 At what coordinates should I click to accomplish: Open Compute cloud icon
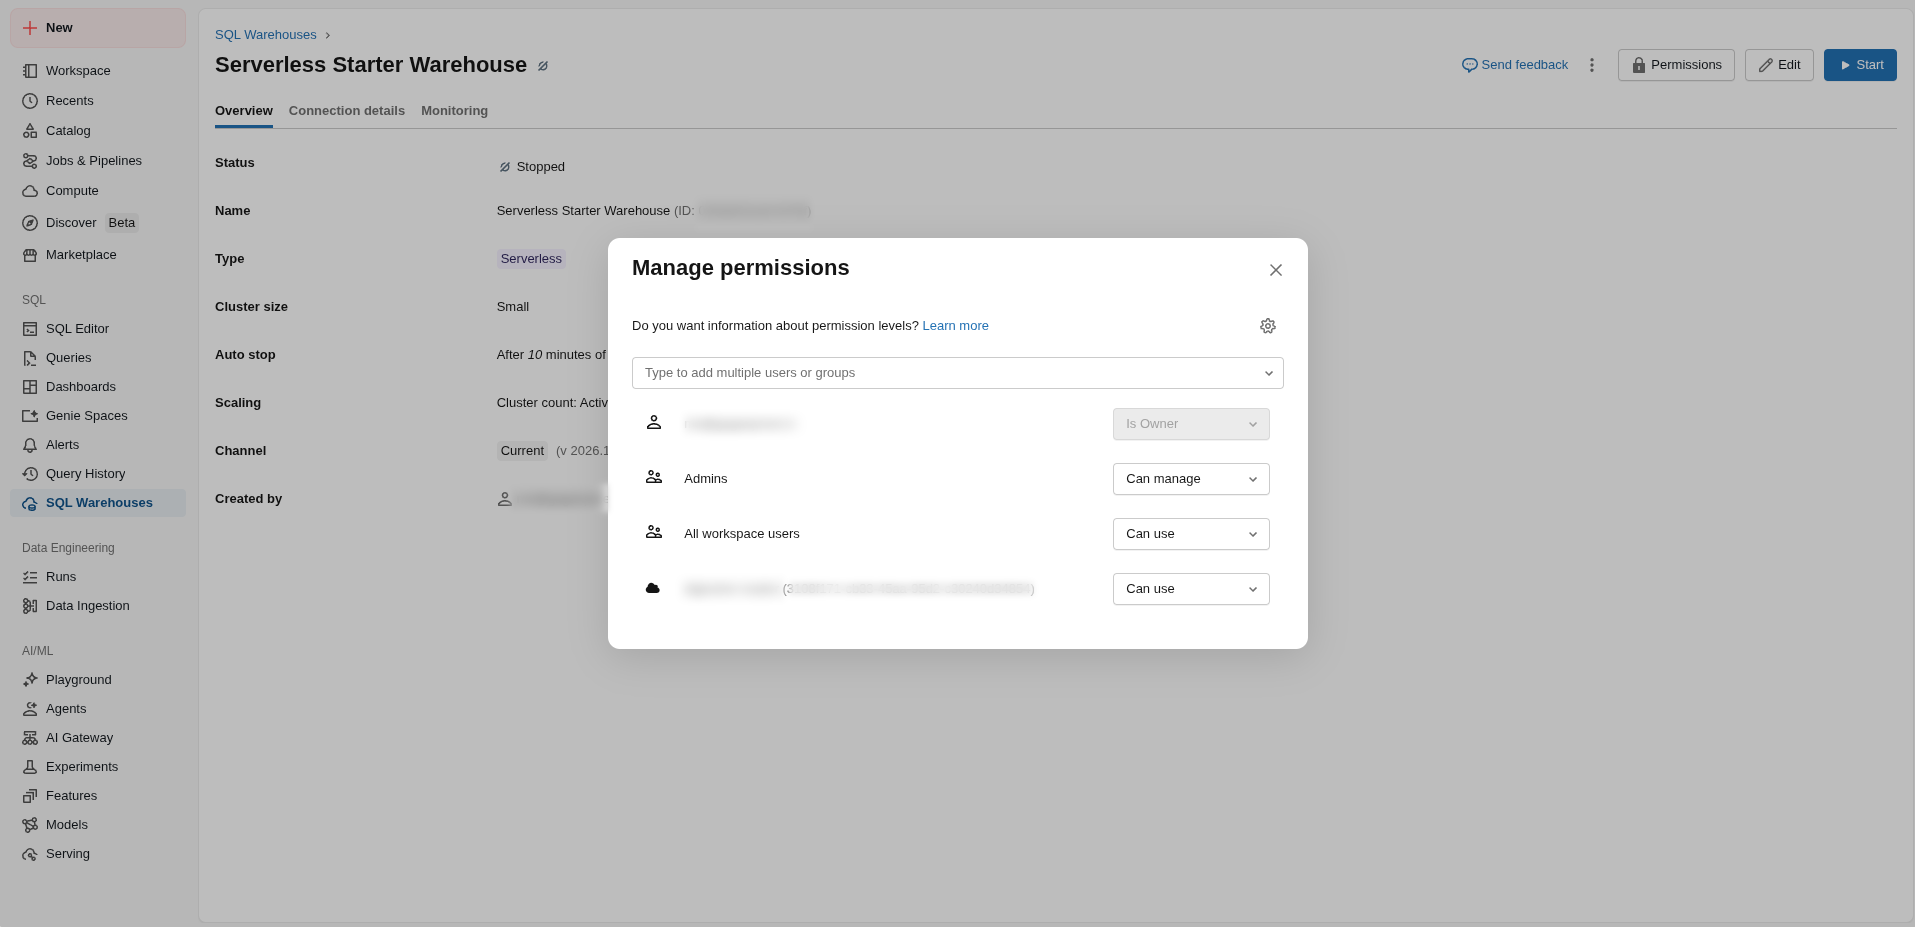(x=30, y=191)
